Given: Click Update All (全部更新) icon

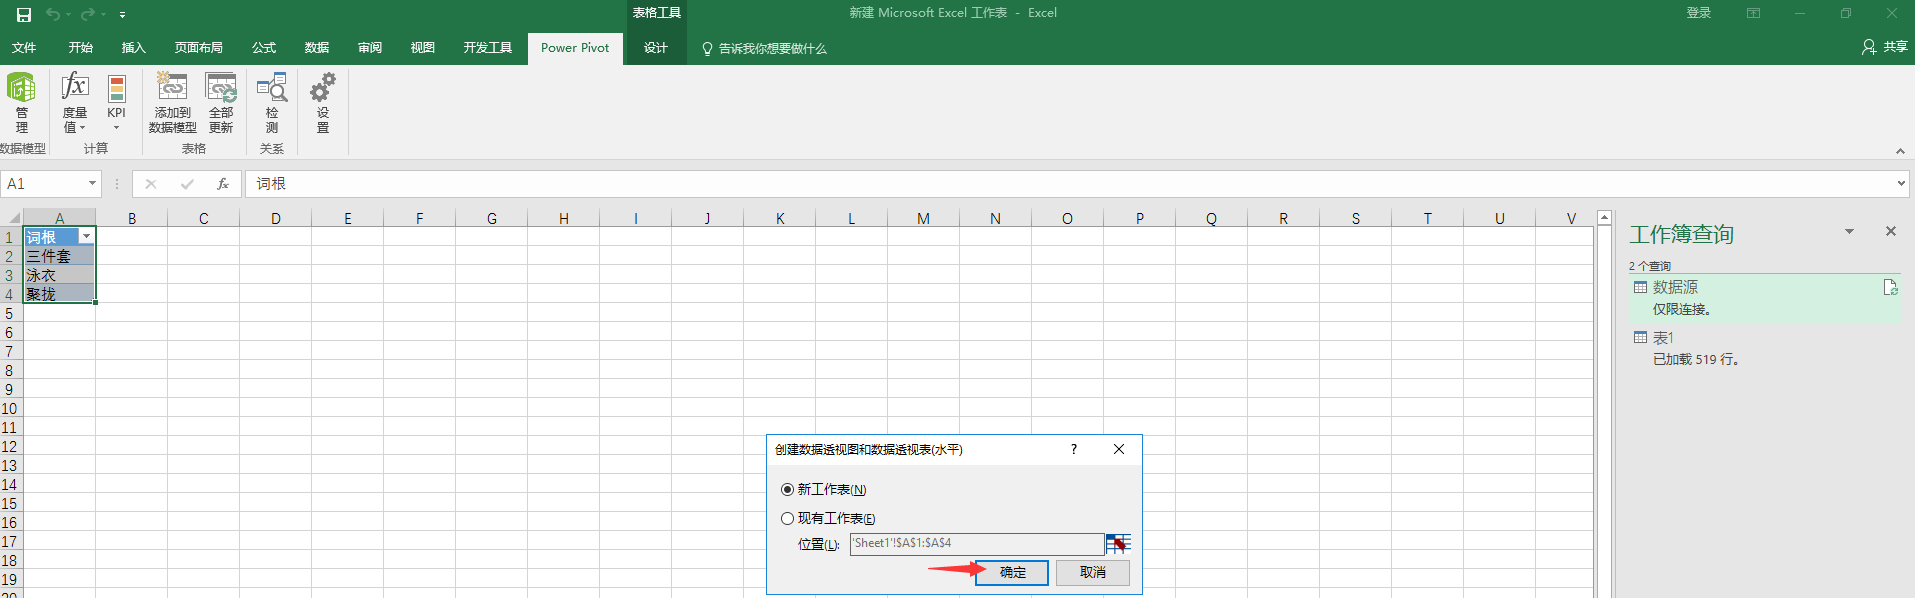Looking at the screenshot, I should [x=221, y=101].
